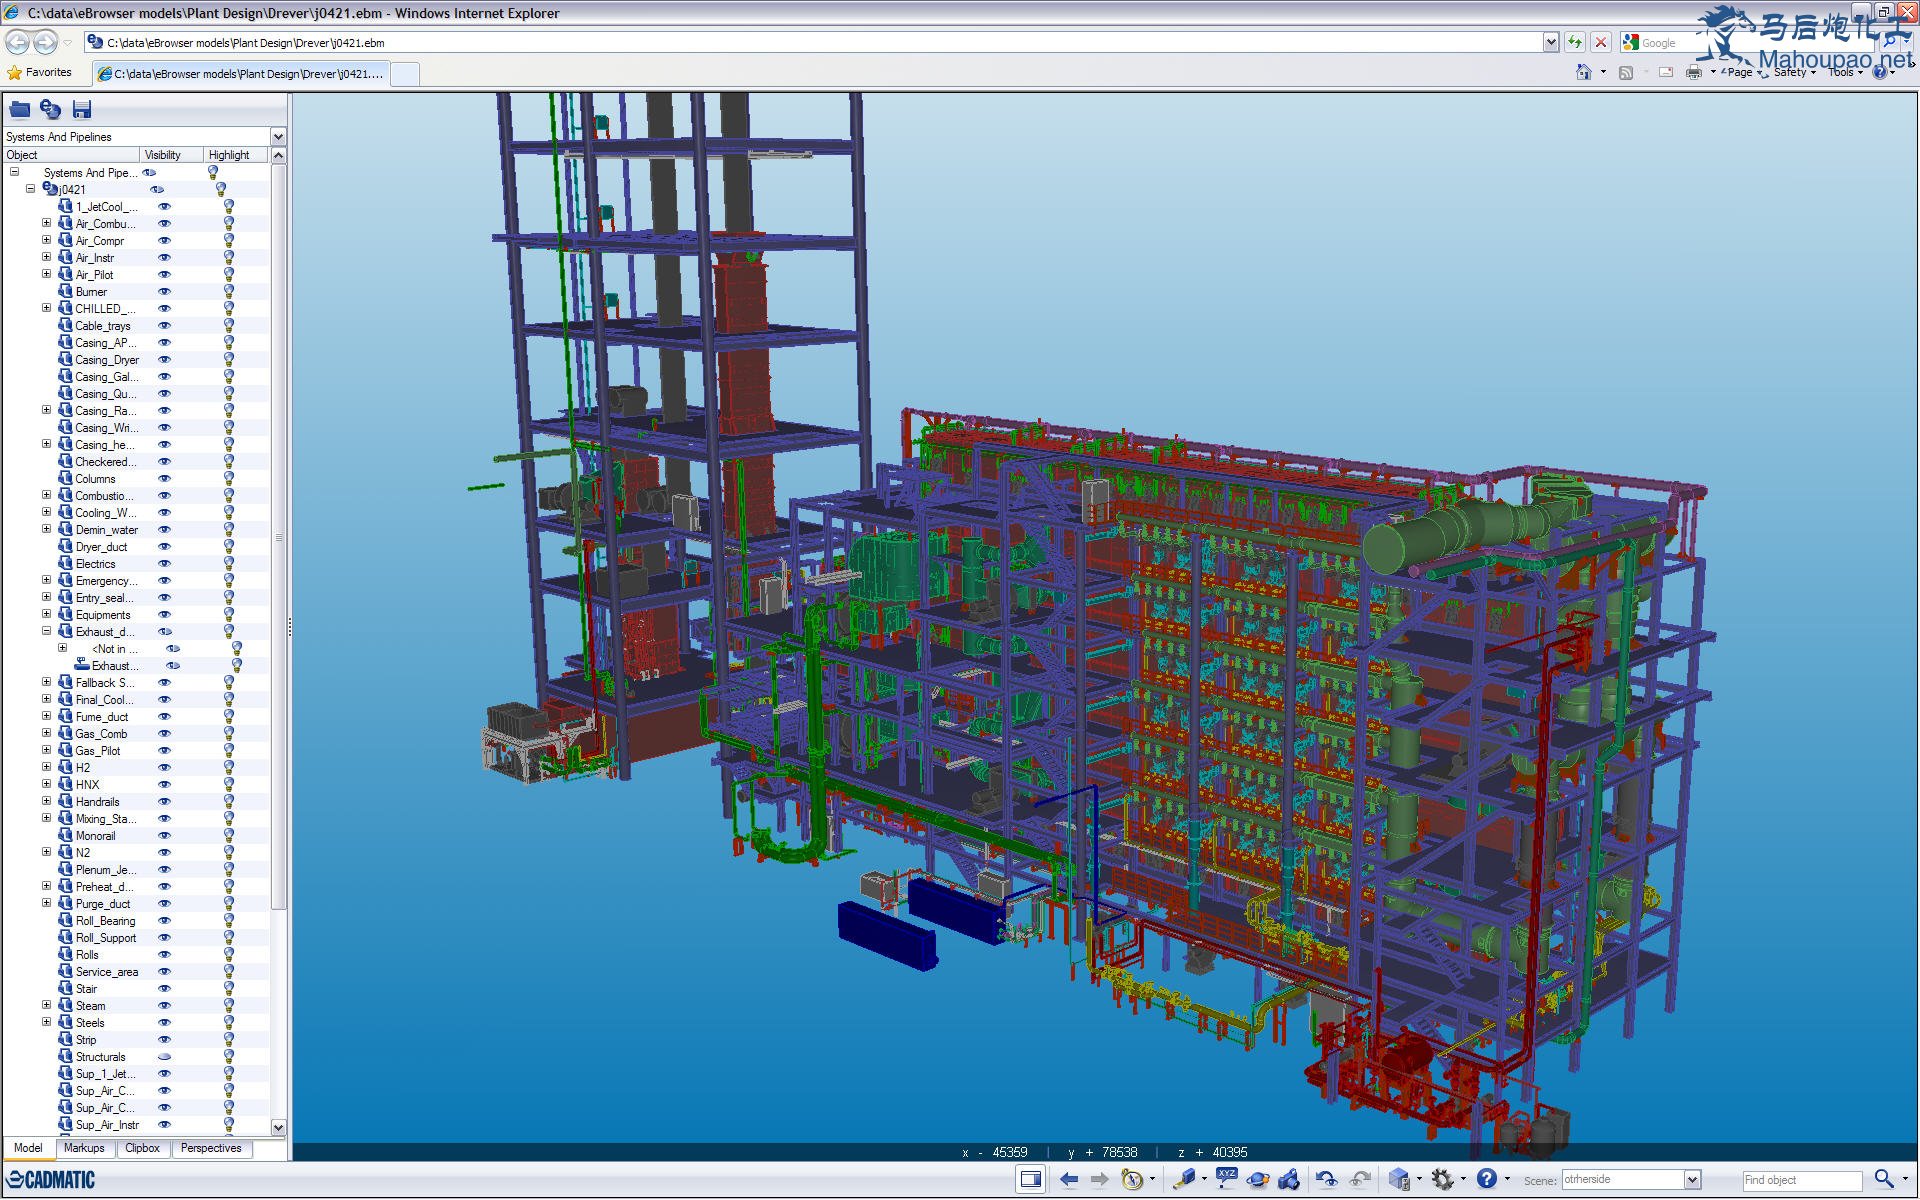Toggle highlight bulb for Rolls
Viewport: 1920px width, 1200px height.
click(228, 955)
